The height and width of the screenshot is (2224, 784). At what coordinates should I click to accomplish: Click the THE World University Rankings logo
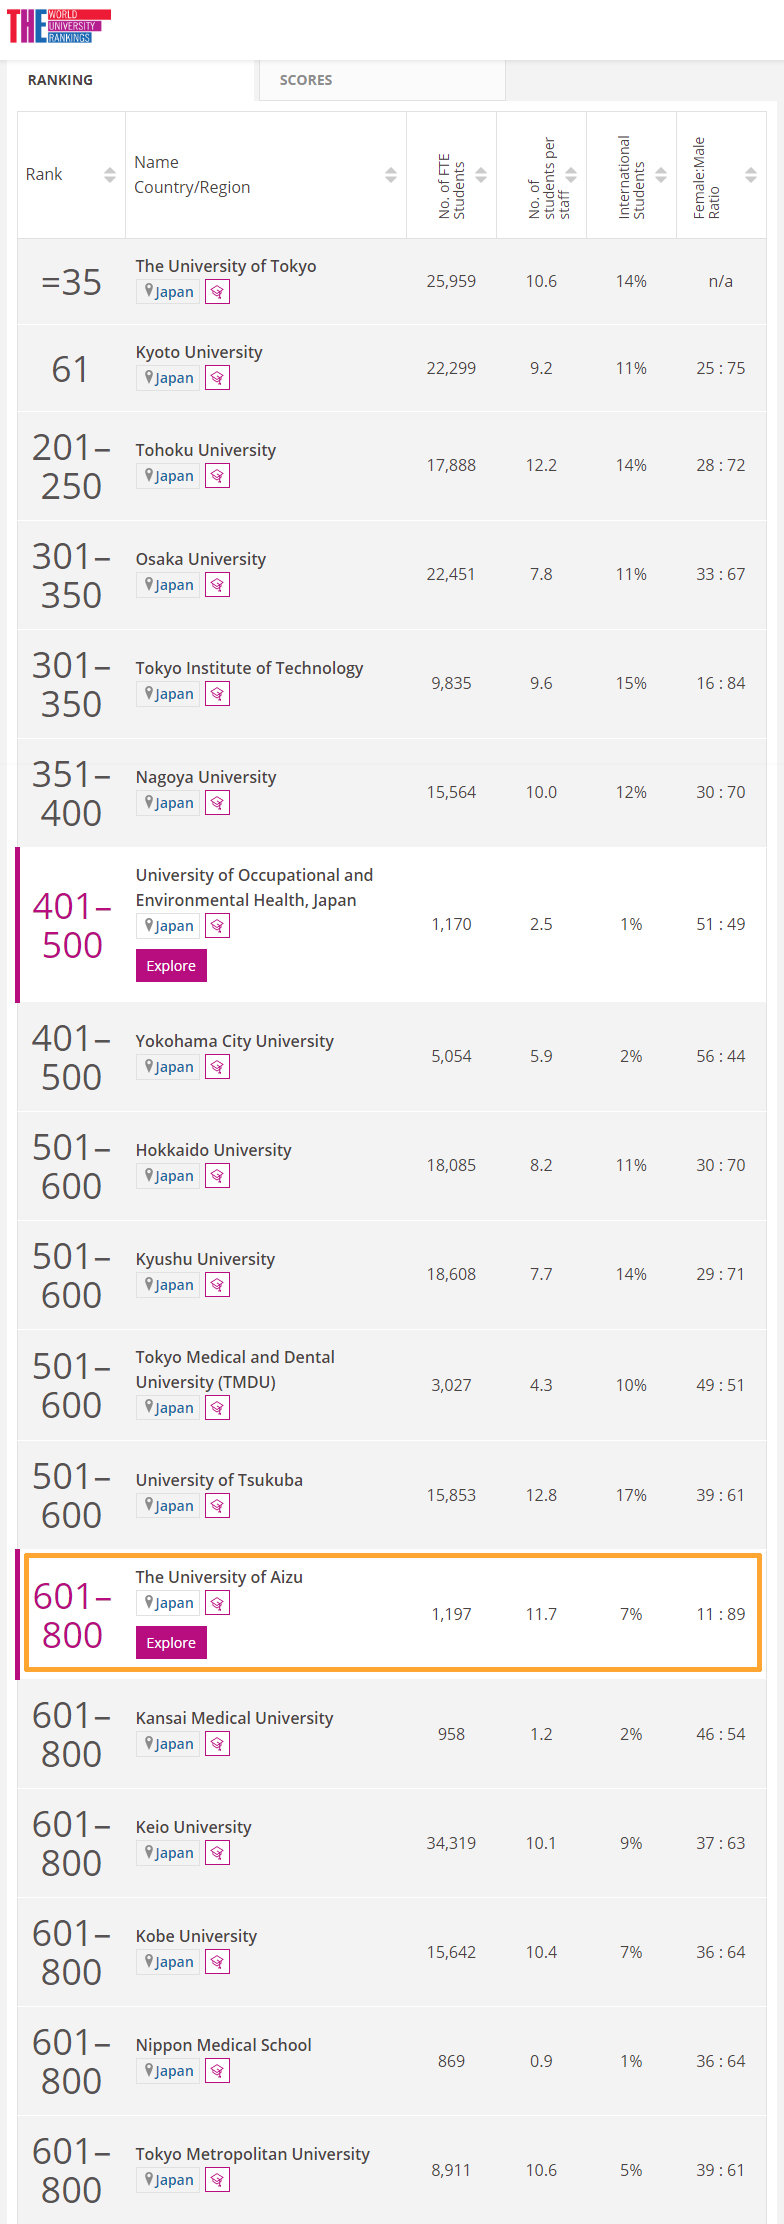(58, 26)
